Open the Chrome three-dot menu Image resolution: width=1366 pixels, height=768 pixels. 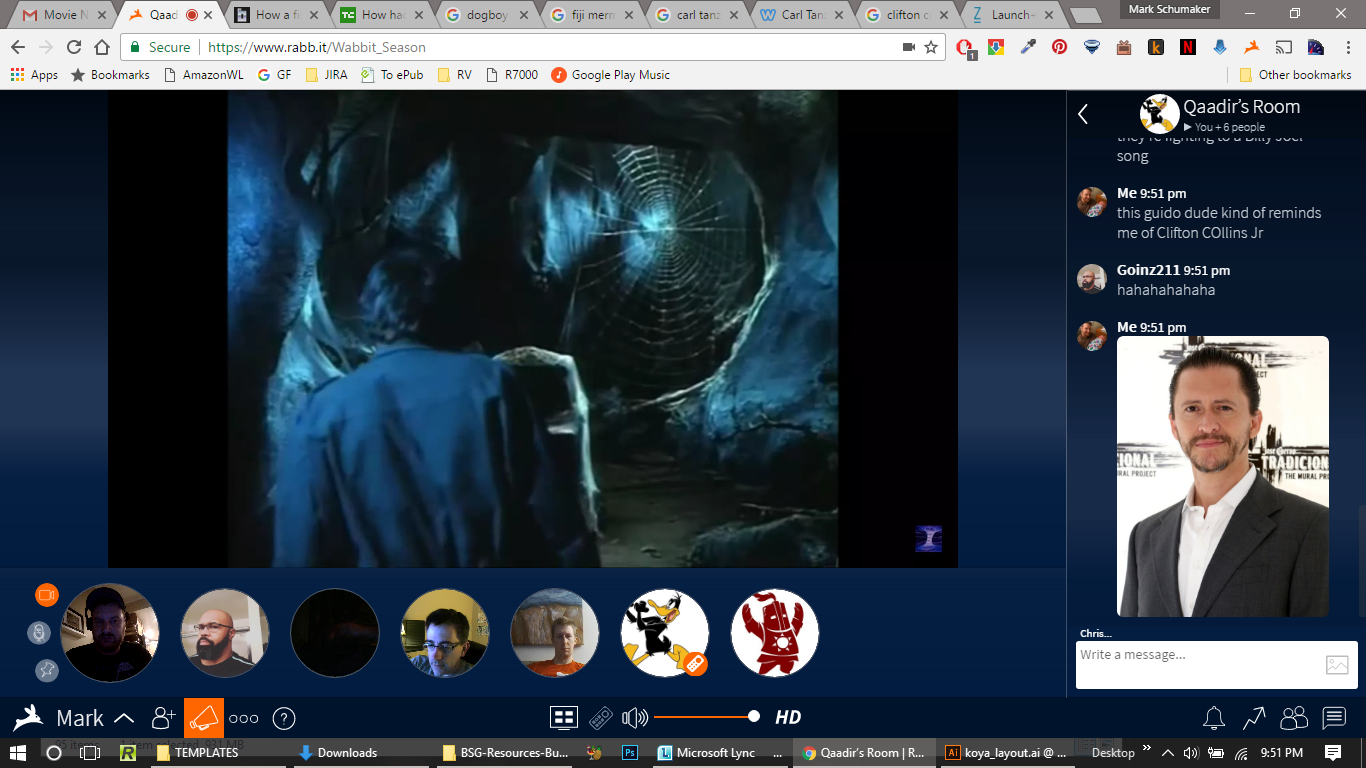click(x=1347, y=47)
